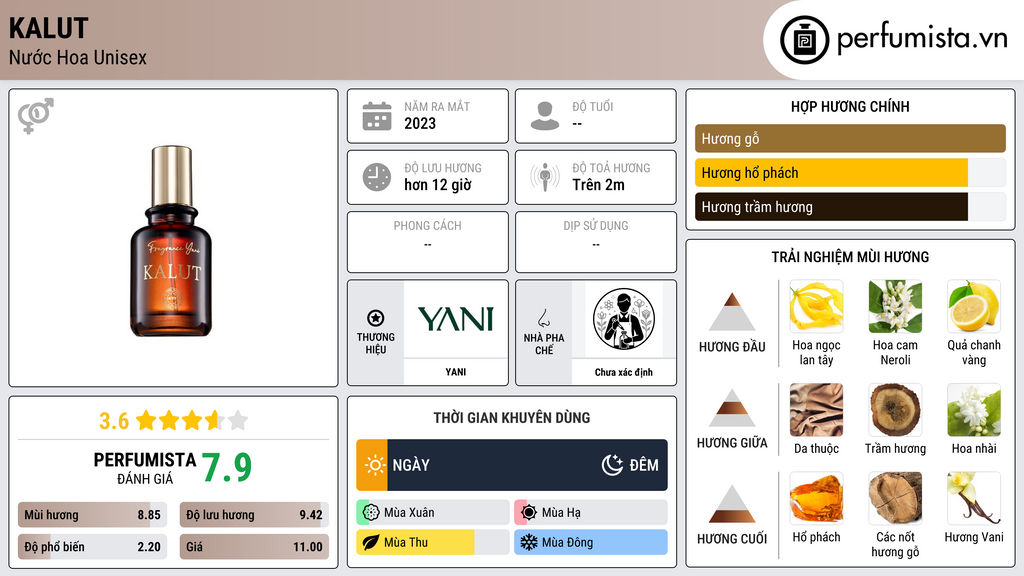The width and height of the screenshot is (1024, 576).
Task: Click the Perfumista đánh giá label
Action: (144, 468)
